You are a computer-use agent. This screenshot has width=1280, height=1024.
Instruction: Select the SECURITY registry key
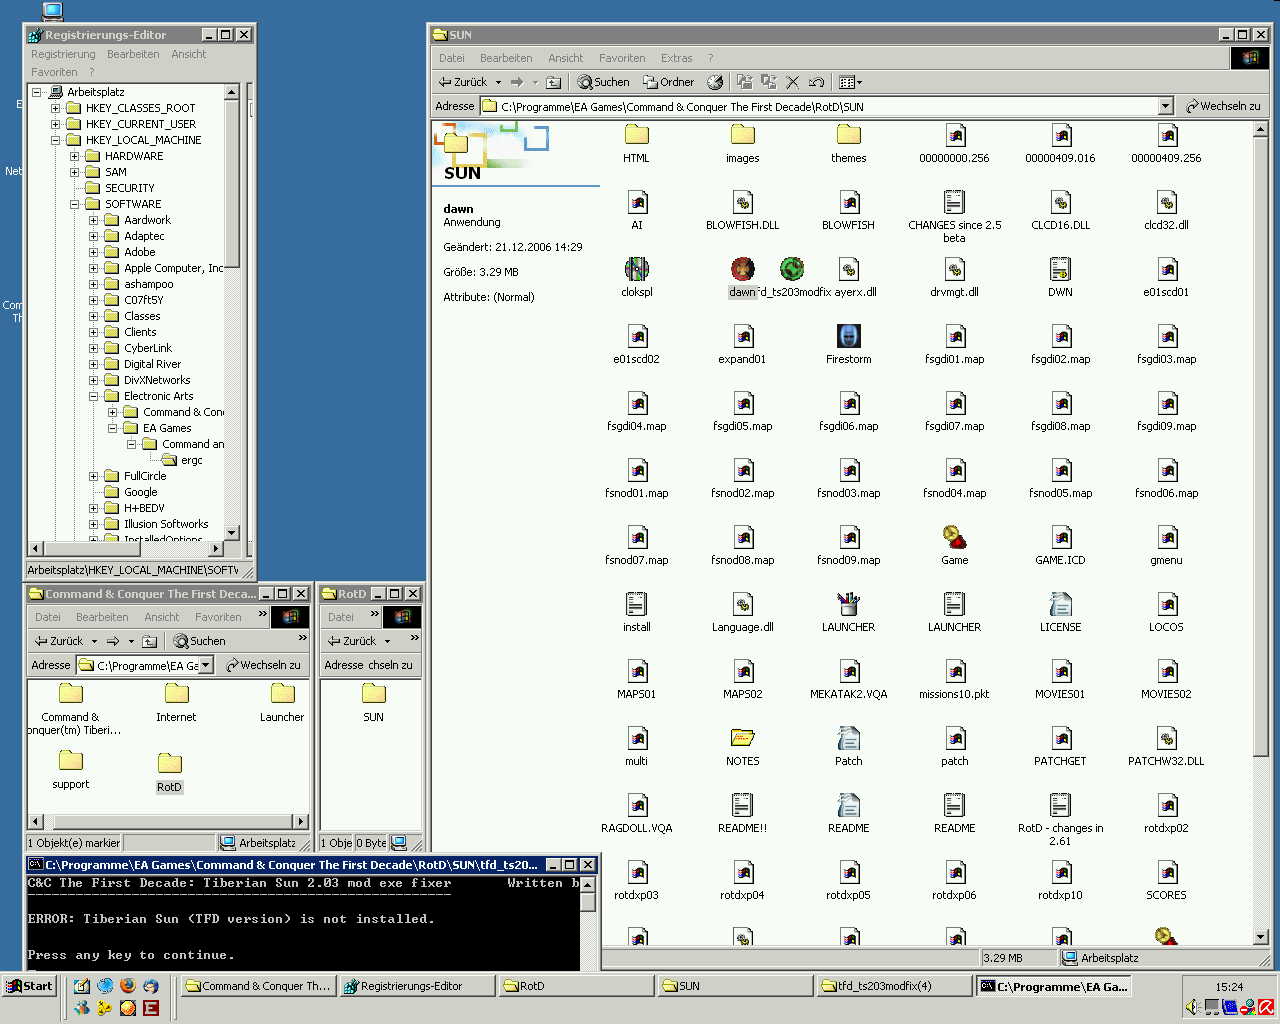(129, 188)
